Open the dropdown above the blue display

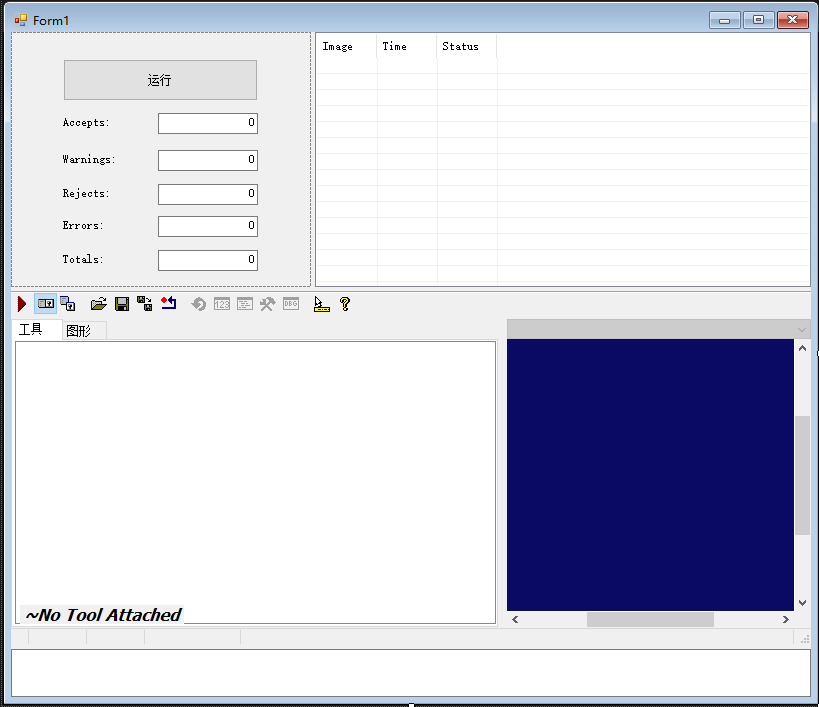pyautogui.click(x=802, y=329)
